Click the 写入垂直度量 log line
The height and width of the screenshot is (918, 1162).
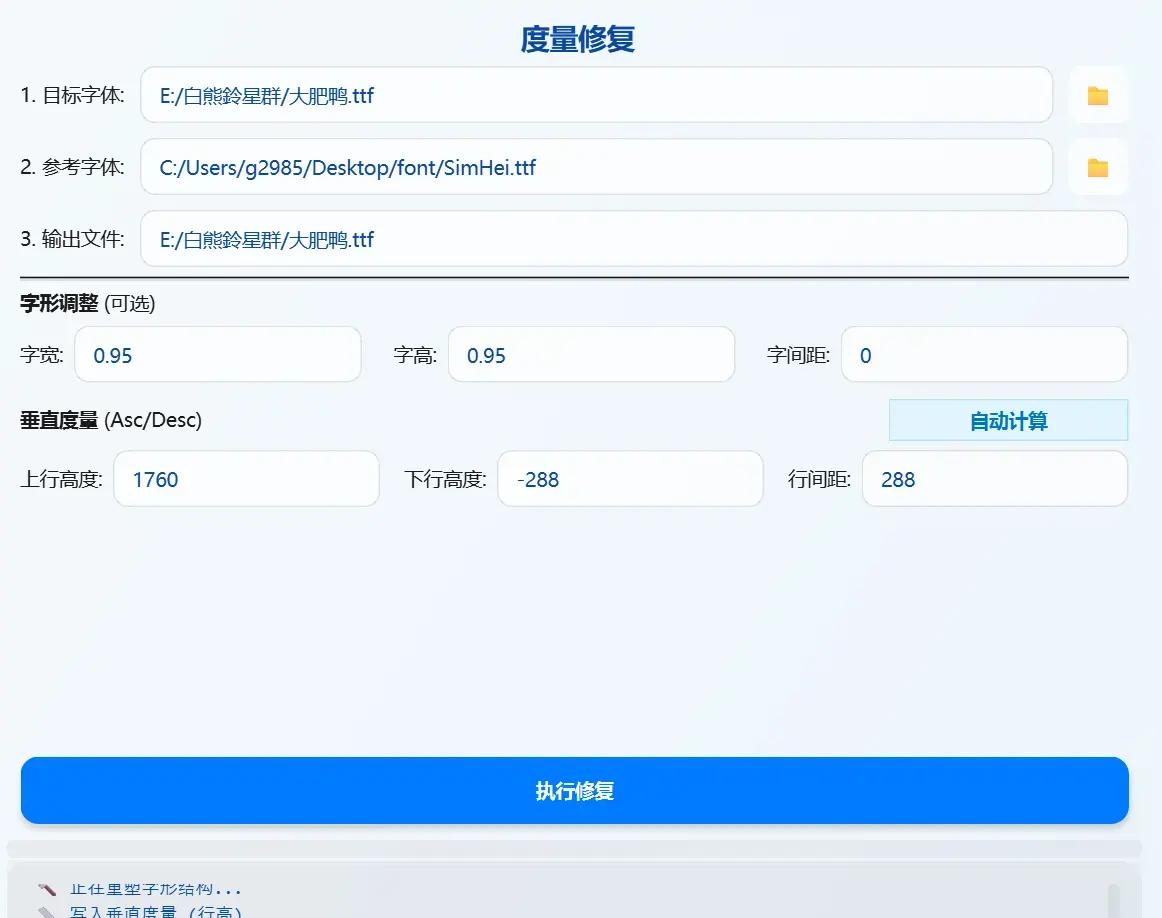pyautogui.click(x=156, y=912)
